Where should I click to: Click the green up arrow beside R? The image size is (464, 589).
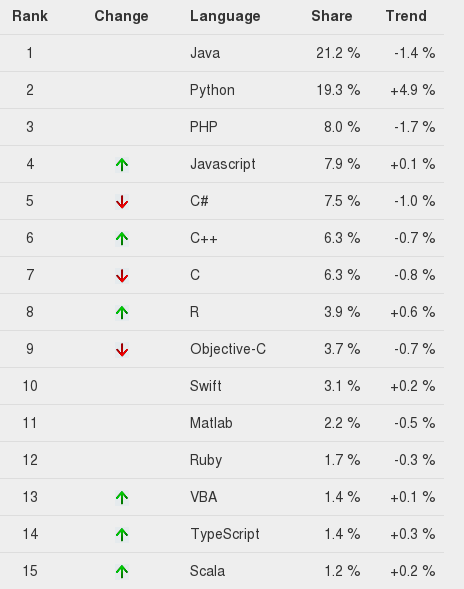click(x=122, y=313)
